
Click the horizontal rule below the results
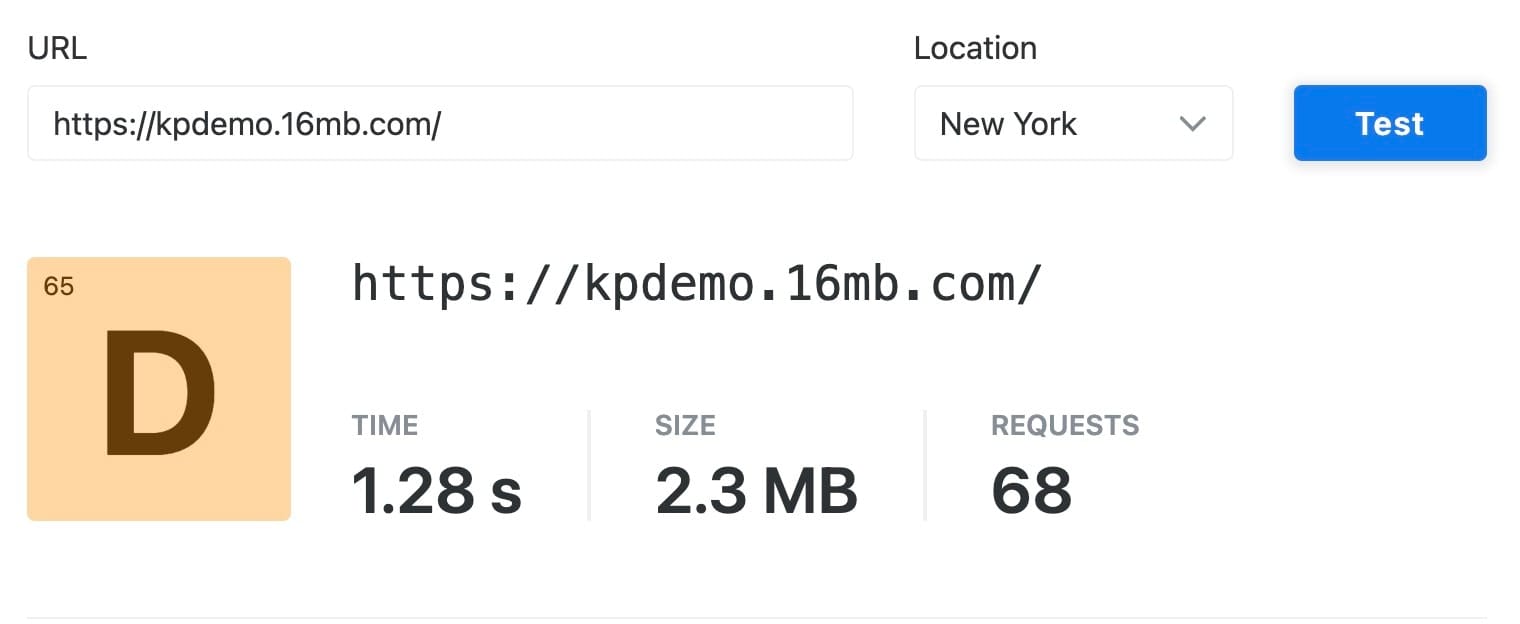coord(756,618)
